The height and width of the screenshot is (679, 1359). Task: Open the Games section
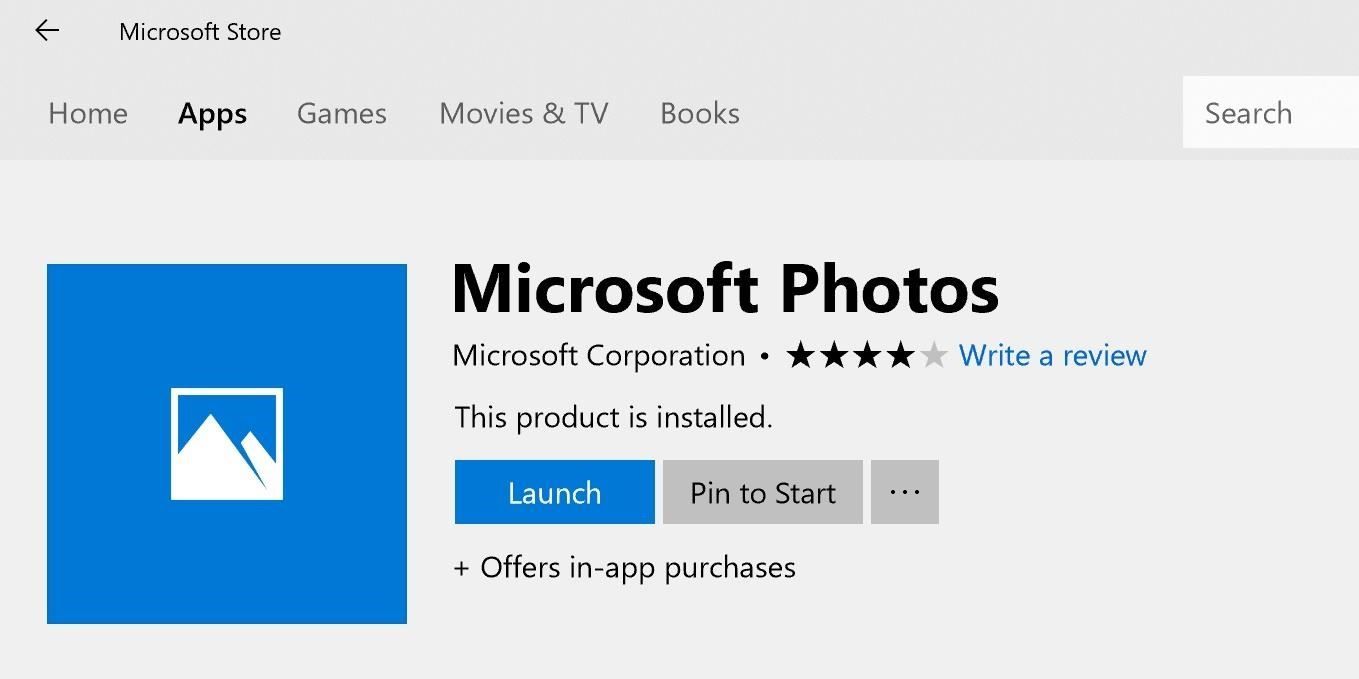(x=341, y=113)
